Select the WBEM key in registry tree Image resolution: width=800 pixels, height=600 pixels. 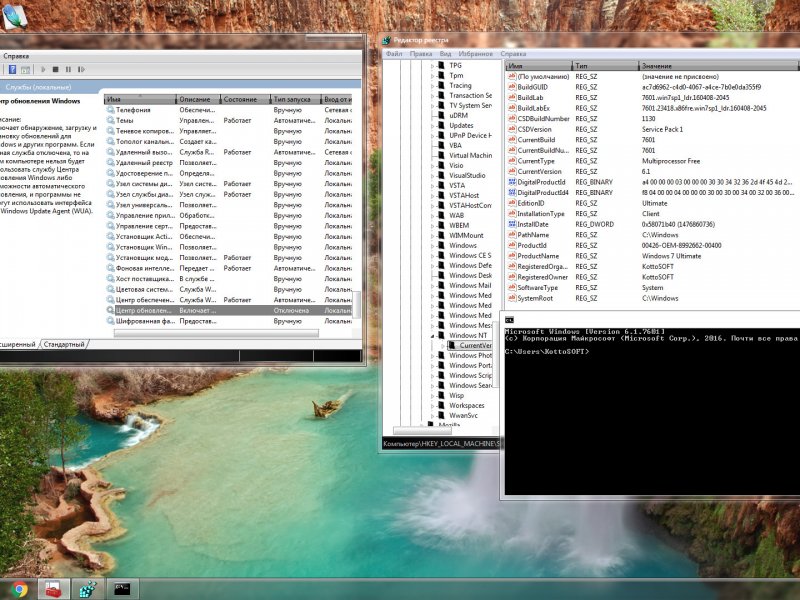[x=459, y=226]
